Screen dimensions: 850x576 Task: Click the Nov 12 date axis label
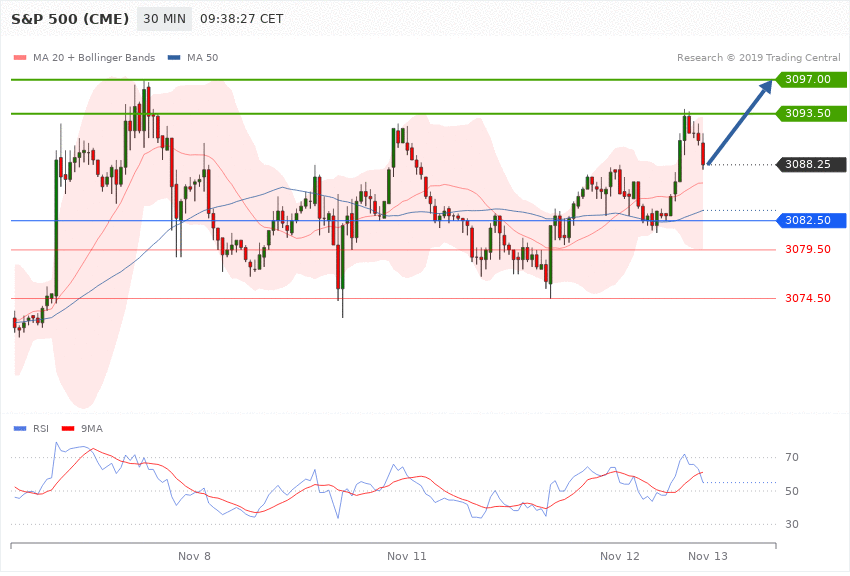(620, 556)
